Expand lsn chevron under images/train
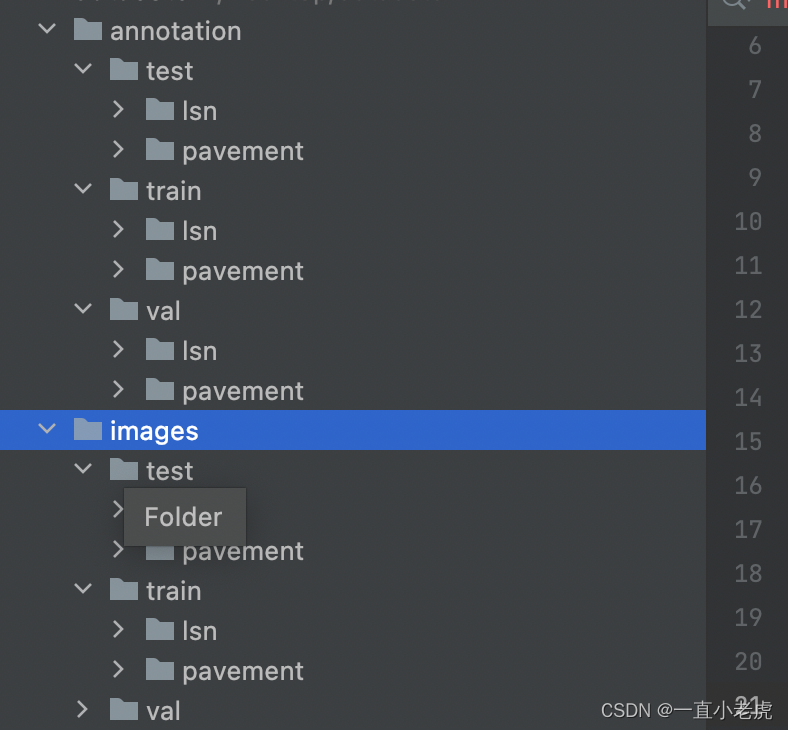 click(x=118, y=630)
